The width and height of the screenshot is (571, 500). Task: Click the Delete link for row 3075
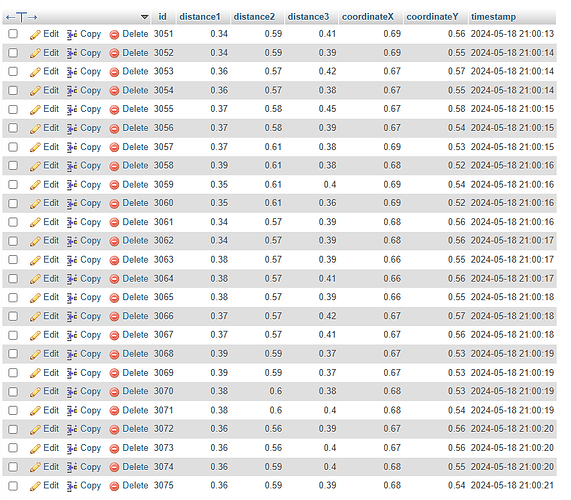pyautogui.click(x=135, y=485)
